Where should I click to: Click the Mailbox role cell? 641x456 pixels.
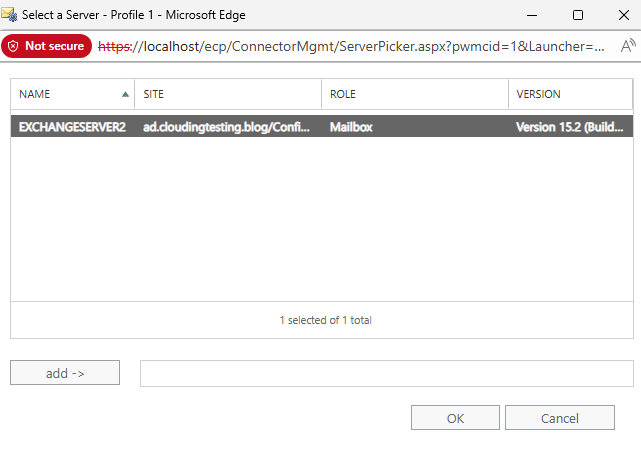click(x=351, y=127)
